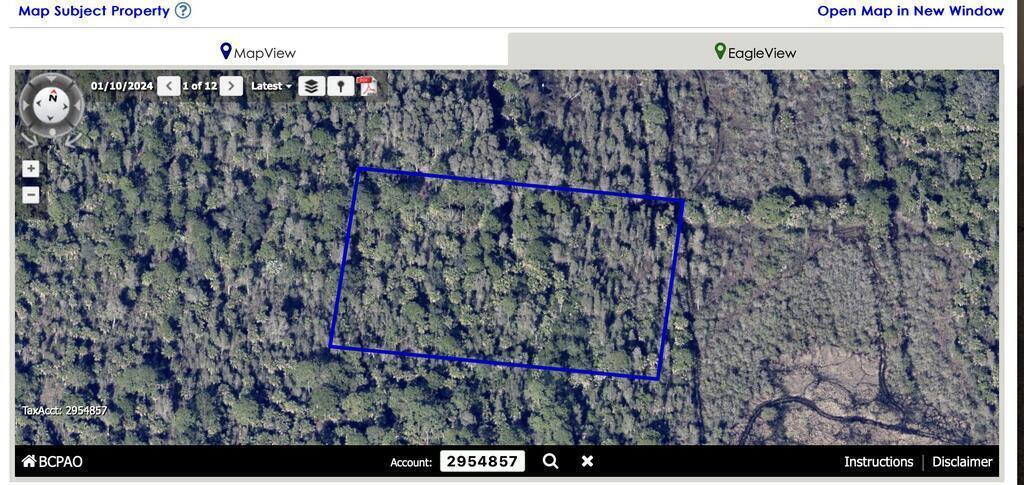Rotate map clockwise arrow under compass
The height and width of the screenshot is (485, 1024).
click(74, 139)
